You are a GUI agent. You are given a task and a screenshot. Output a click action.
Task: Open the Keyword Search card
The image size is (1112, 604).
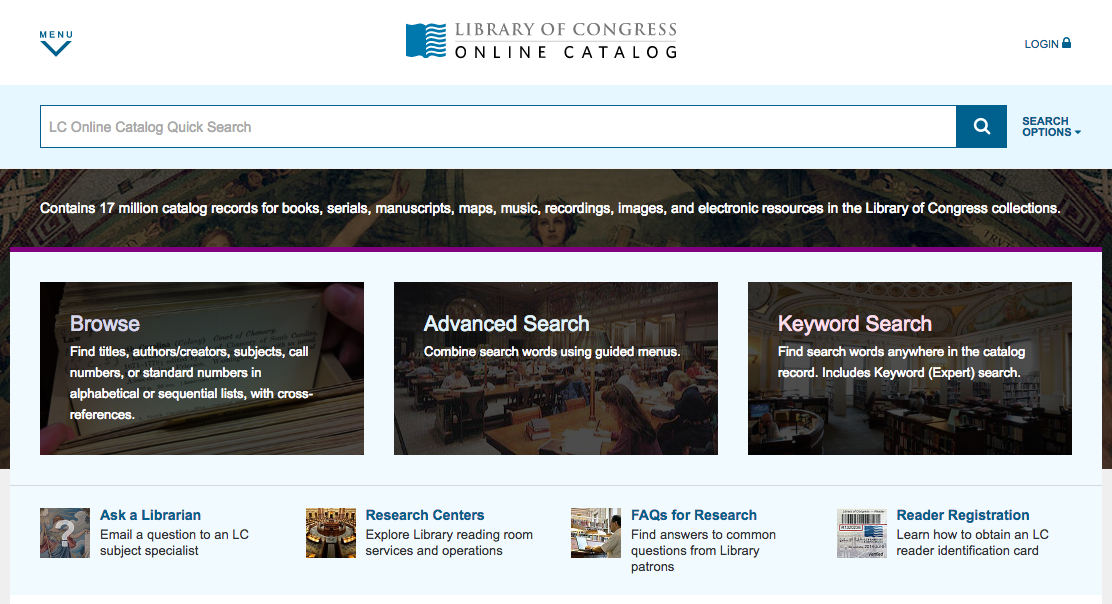pos(909,369)
